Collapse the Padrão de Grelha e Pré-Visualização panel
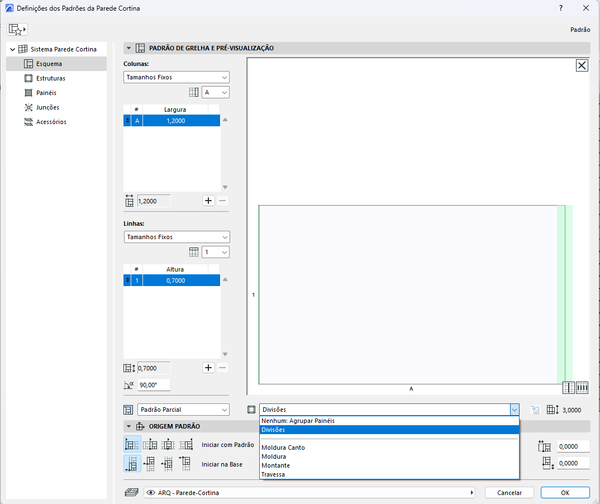 [x=129, y=48]
